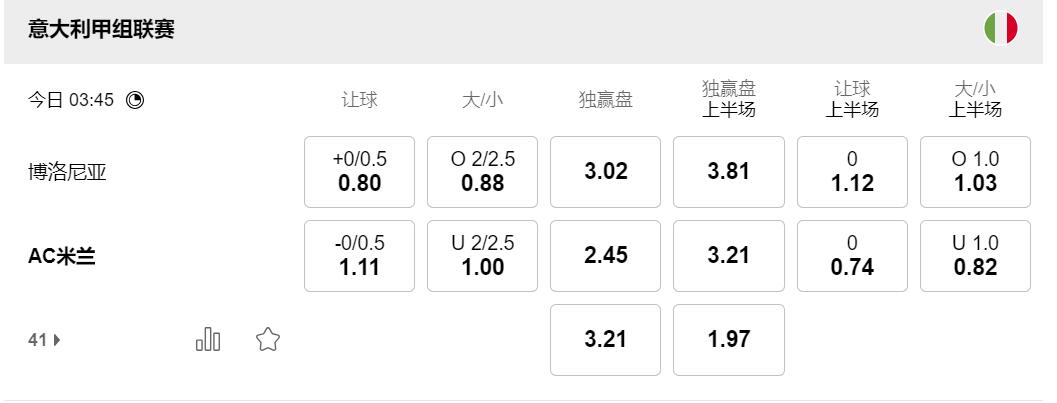The height and width of the screenshot is (403, 1057).
Task: Open the AC米兰 team name
Action: tap(62, 256)
